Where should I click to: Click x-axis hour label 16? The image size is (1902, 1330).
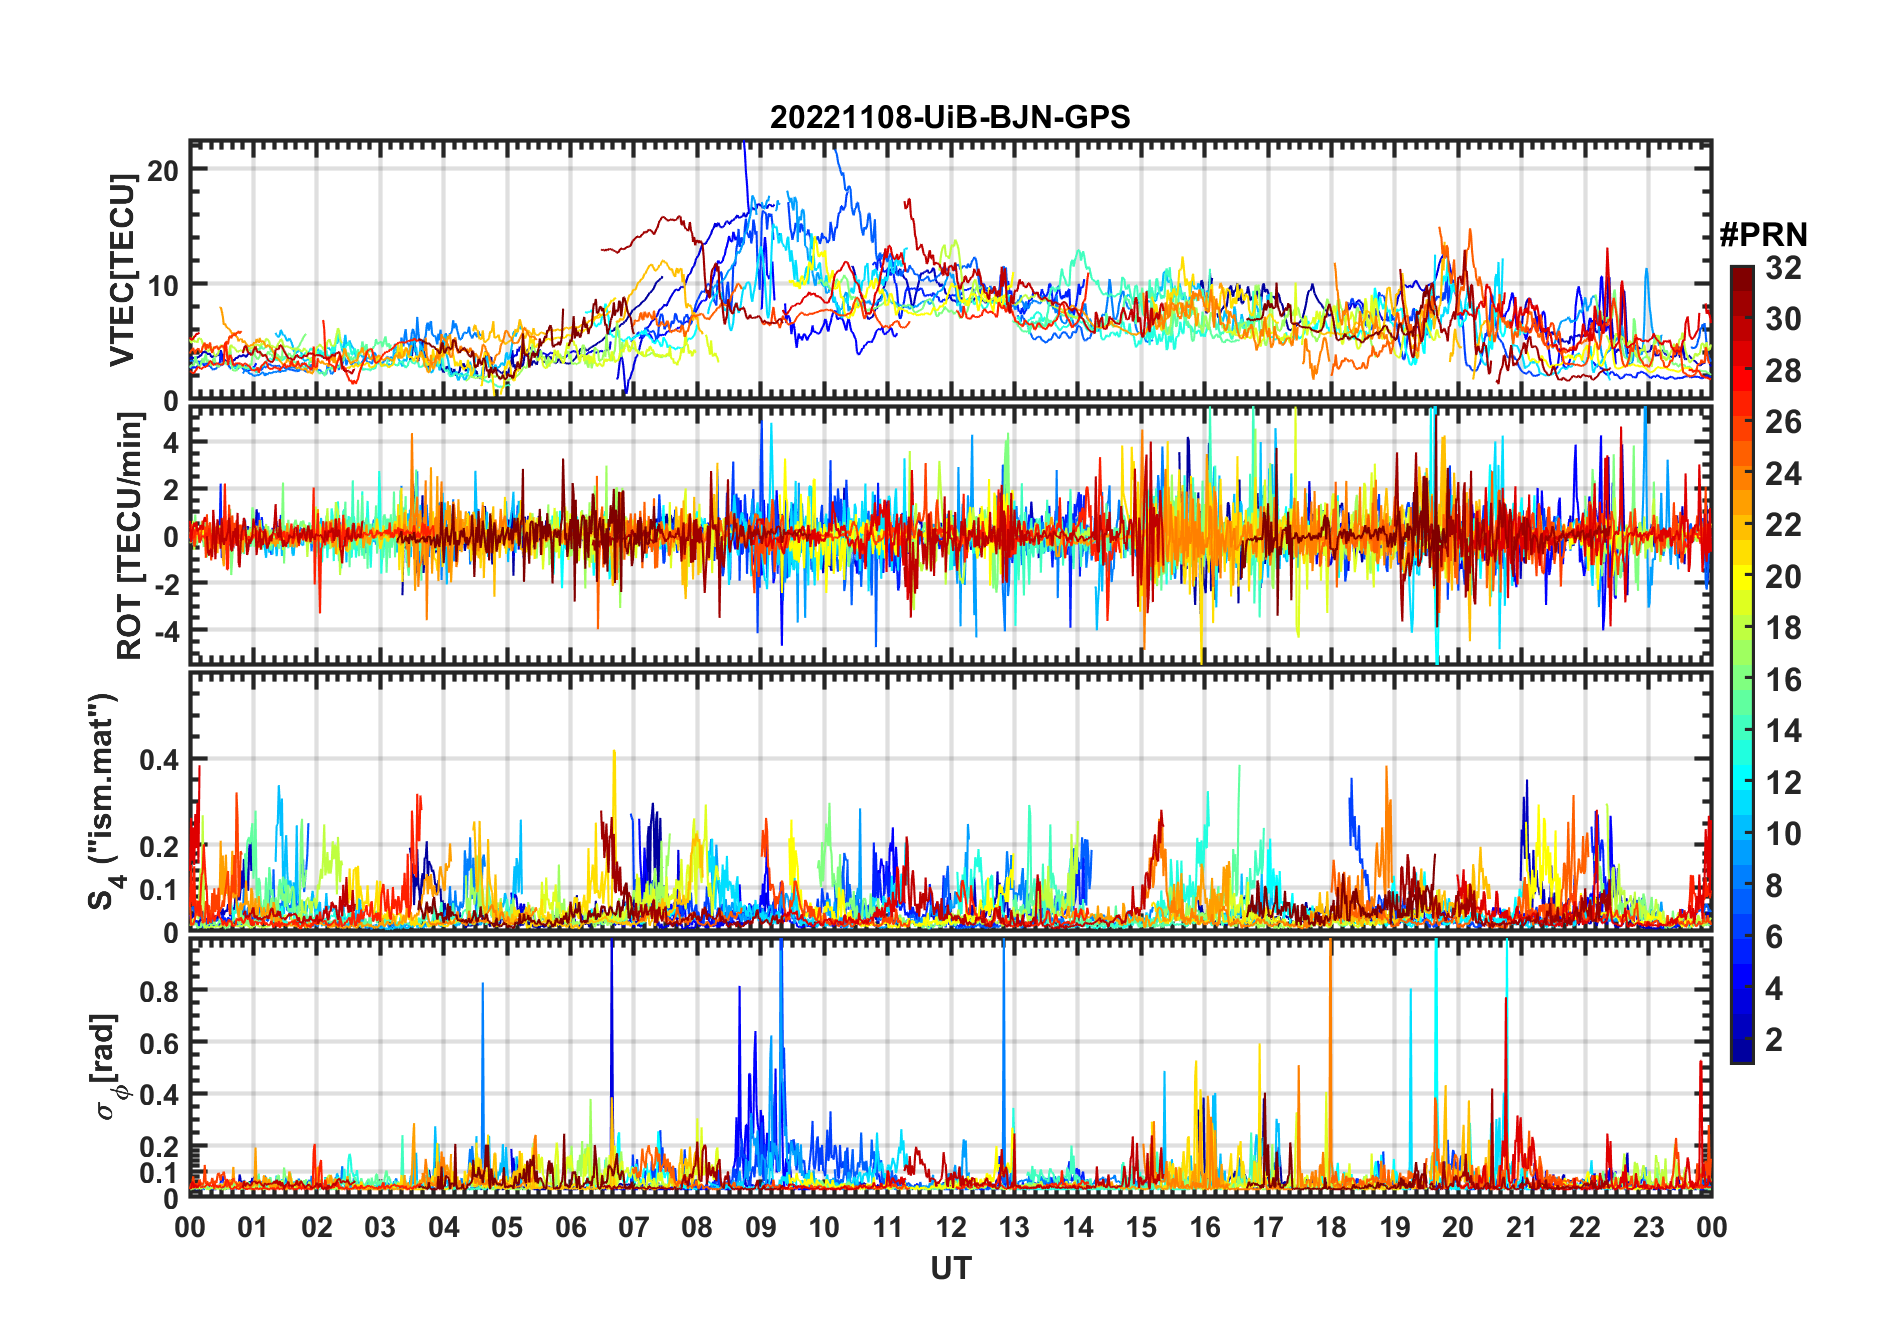tap(1205, 1227)
